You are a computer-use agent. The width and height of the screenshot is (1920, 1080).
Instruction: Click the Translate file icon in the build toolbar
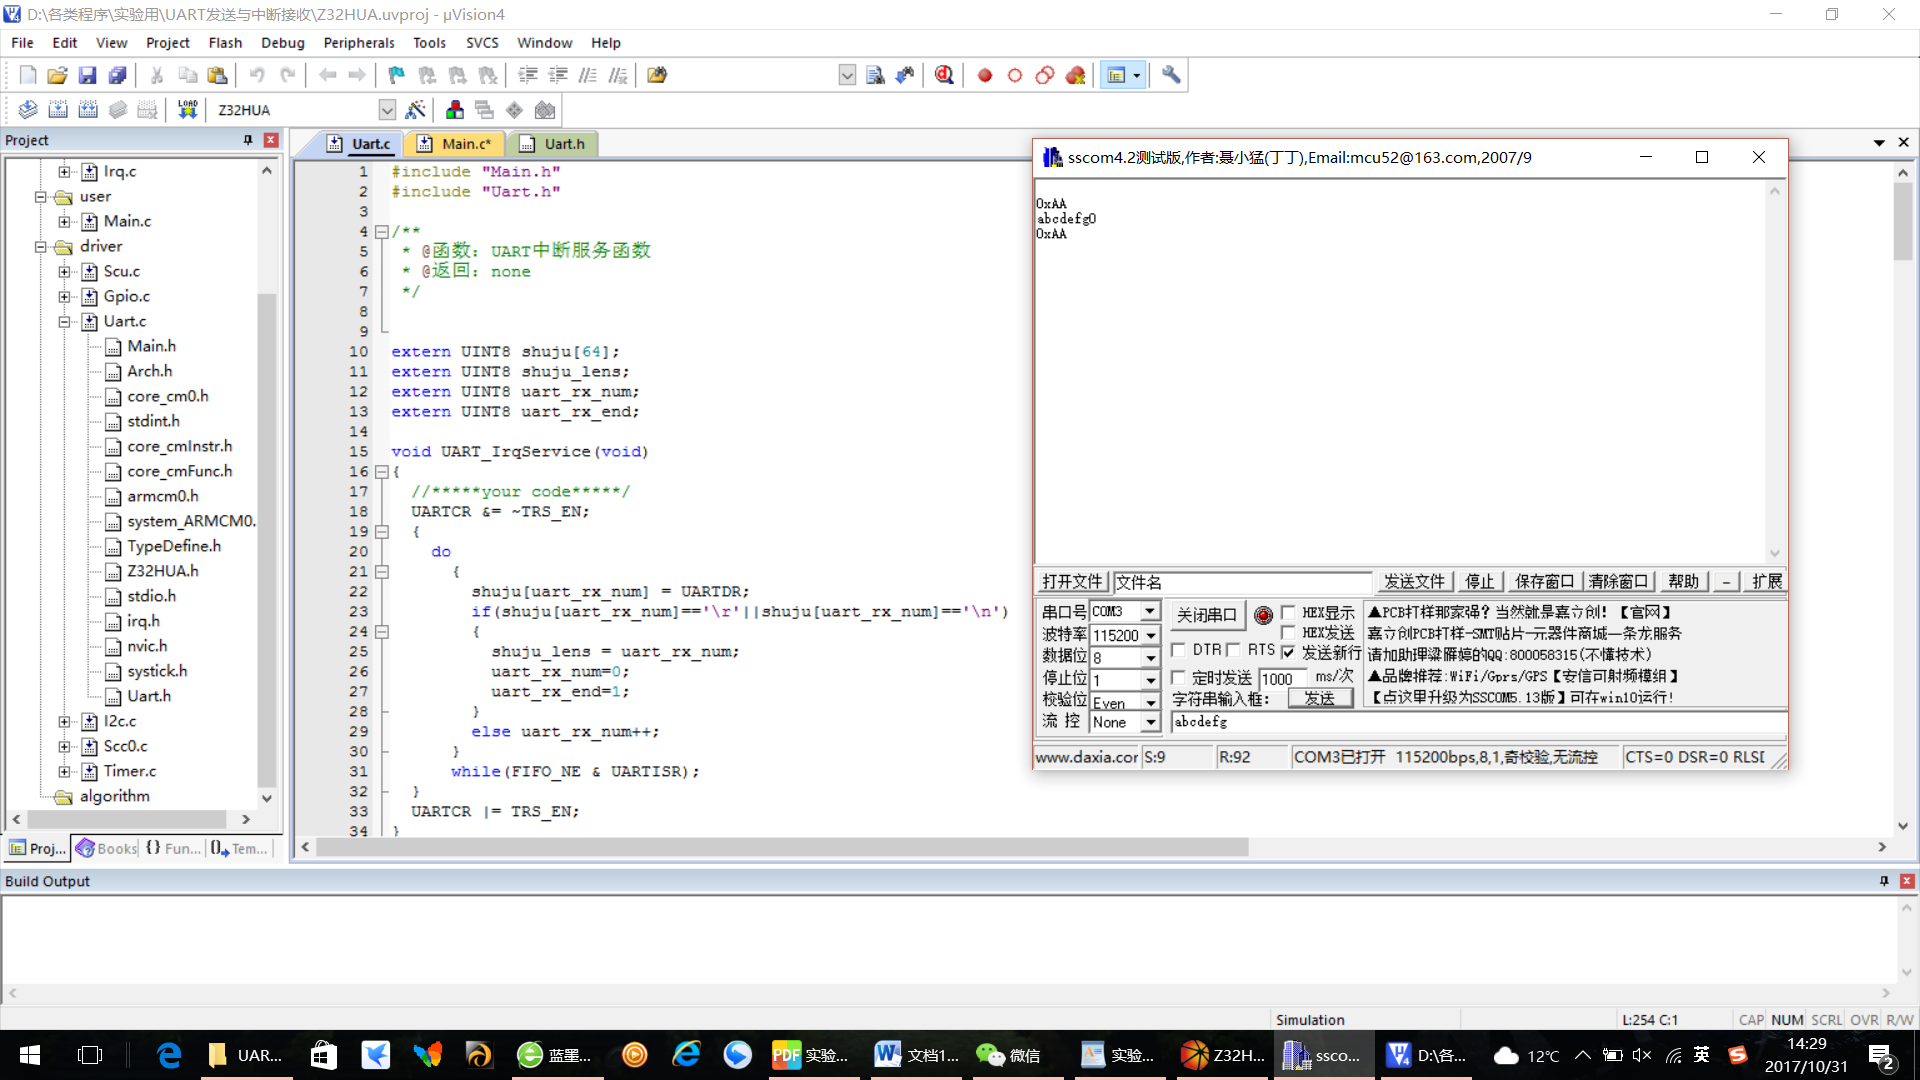tap(28, 110)
